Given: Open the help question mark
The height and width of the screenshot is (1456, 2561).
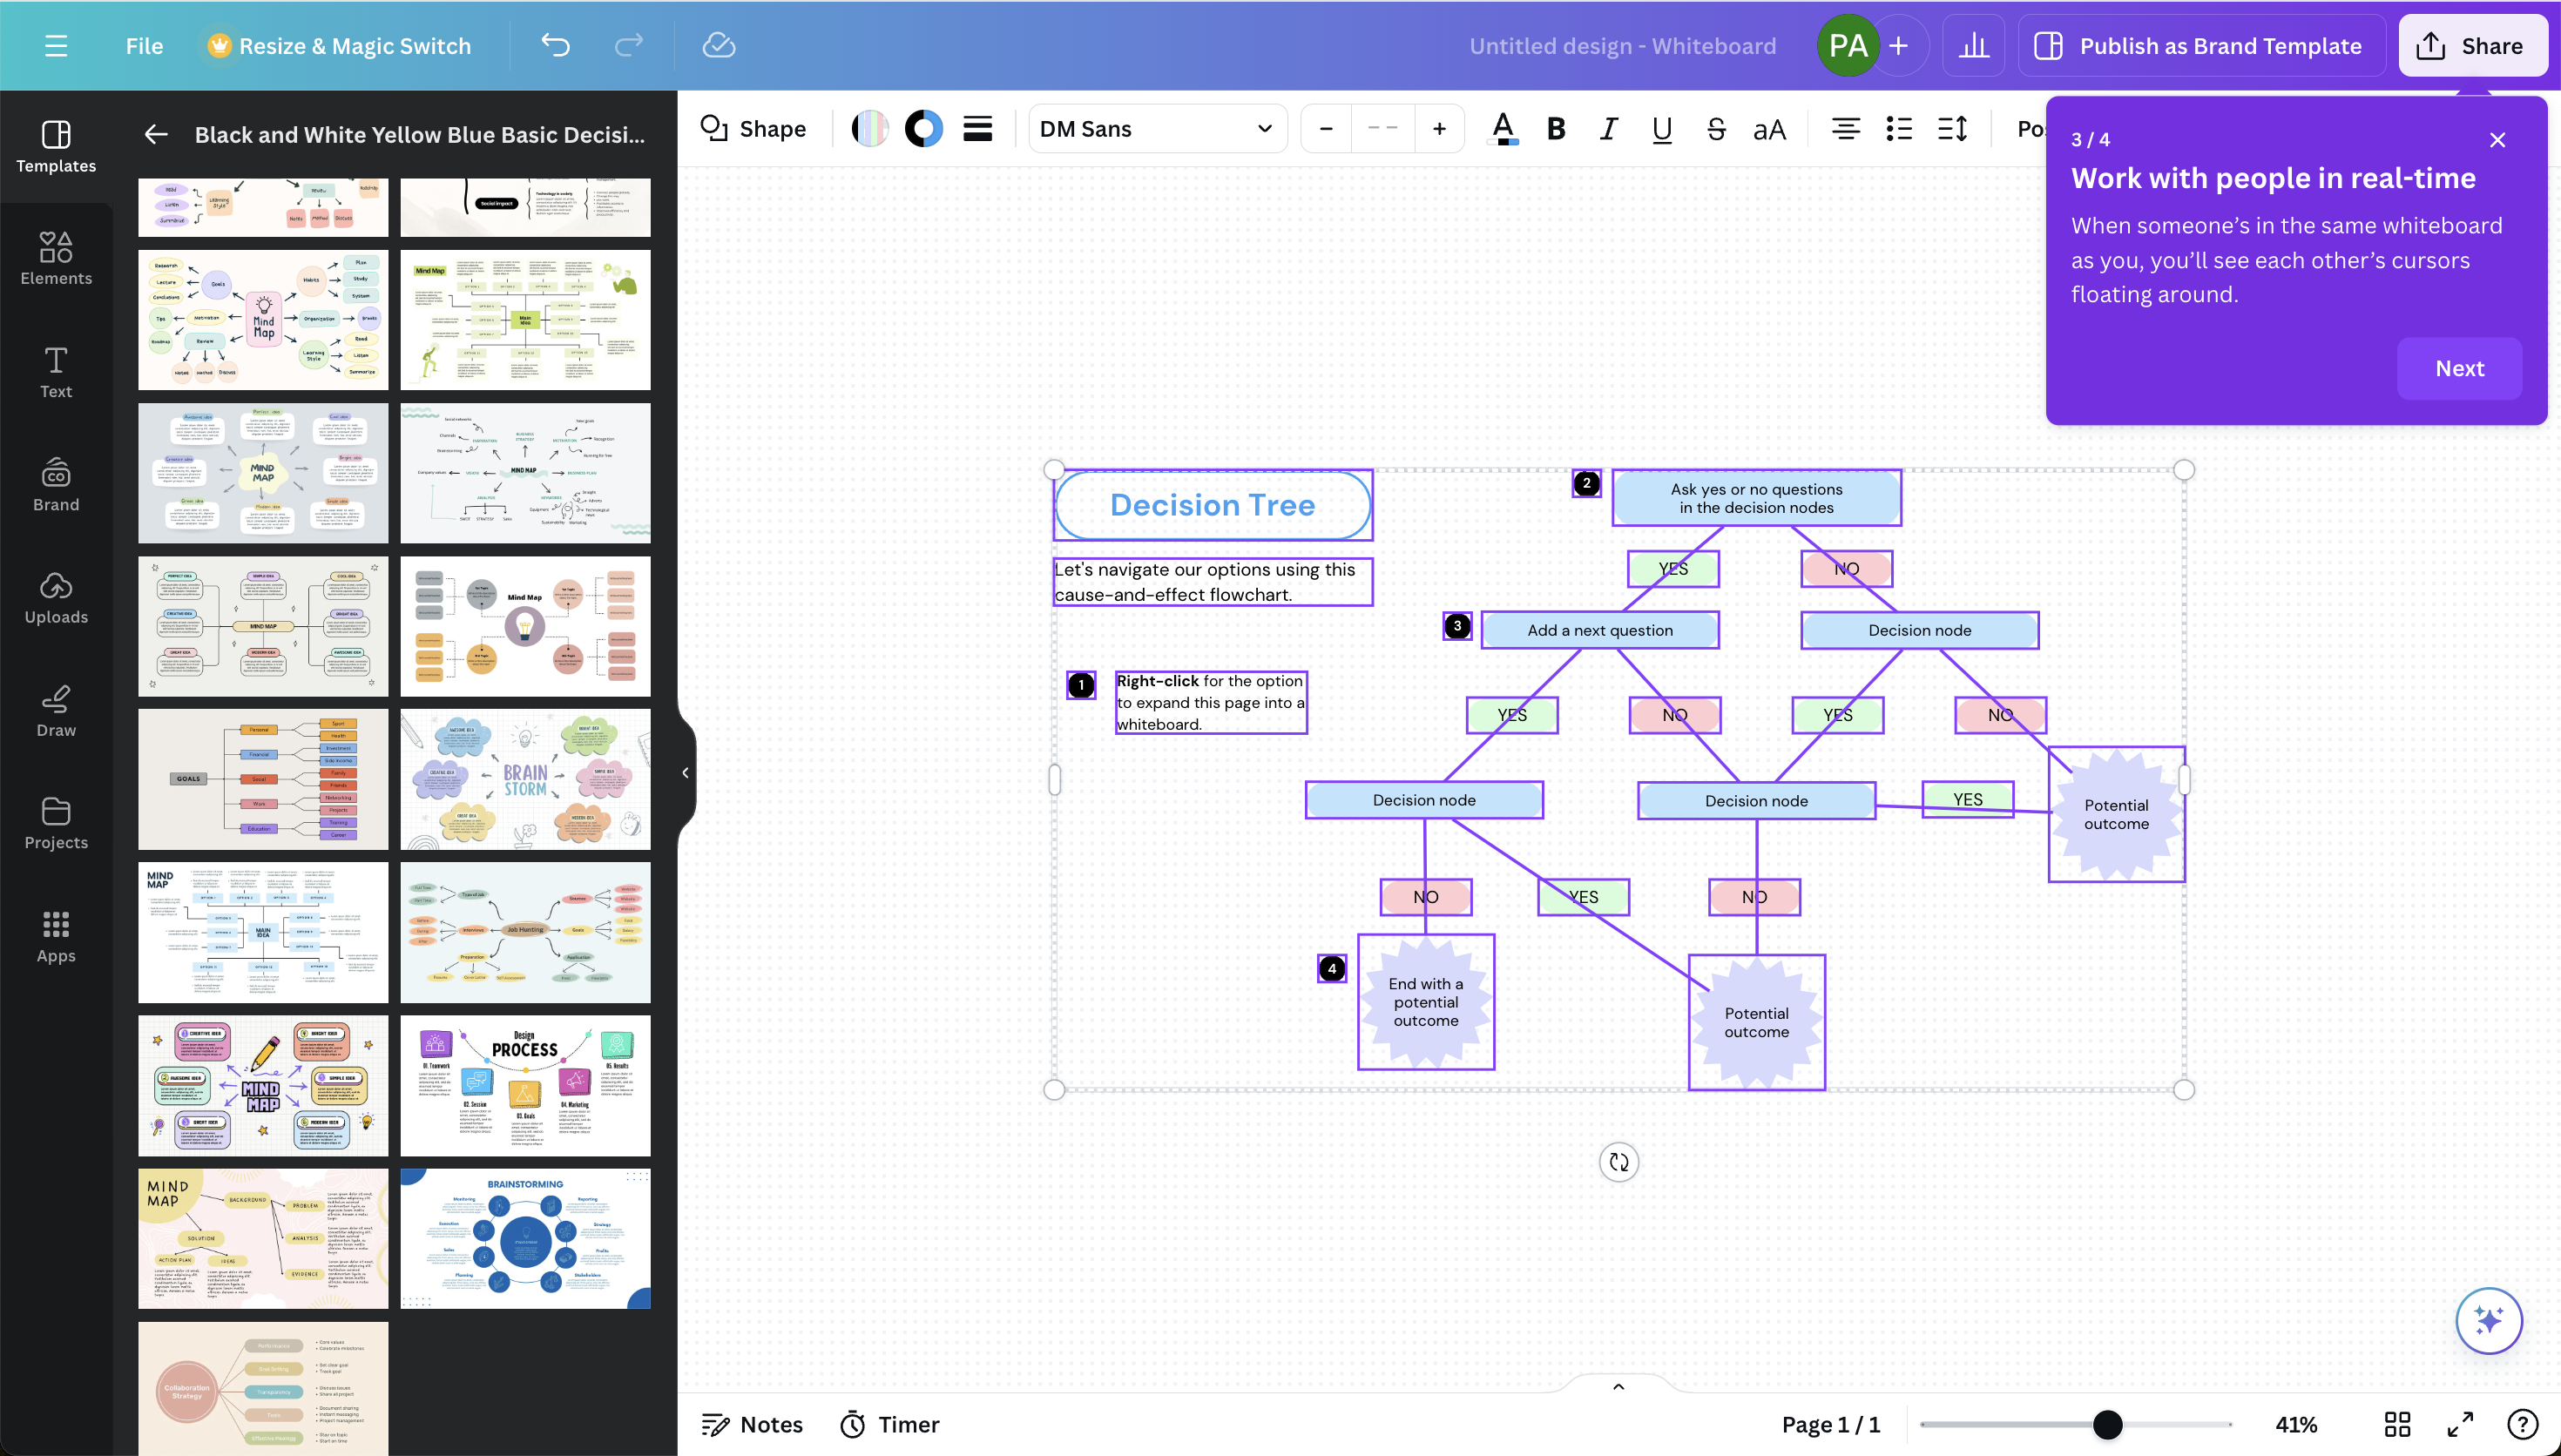Looking at the screenshot, I should coord(2522,1424).
